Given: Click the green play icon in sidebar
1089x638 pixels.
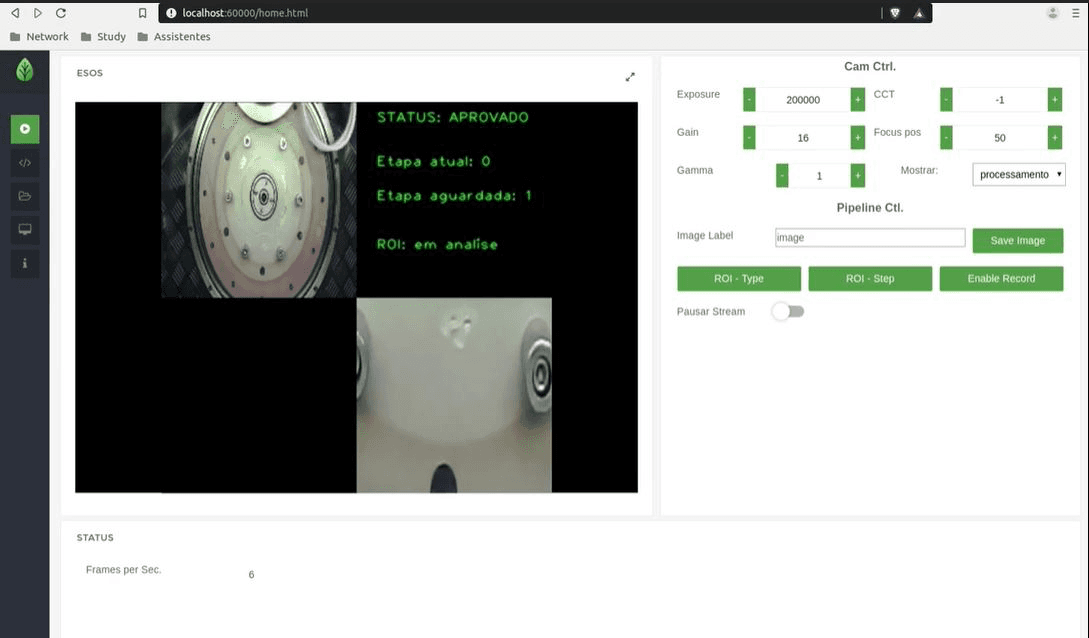Looking at the screenshot, I should (x=25, y=128).
